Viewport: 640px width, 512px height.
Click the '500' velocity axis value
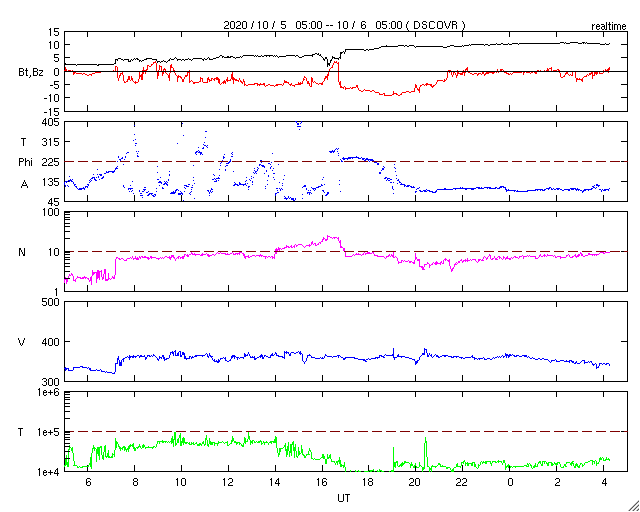51,302
